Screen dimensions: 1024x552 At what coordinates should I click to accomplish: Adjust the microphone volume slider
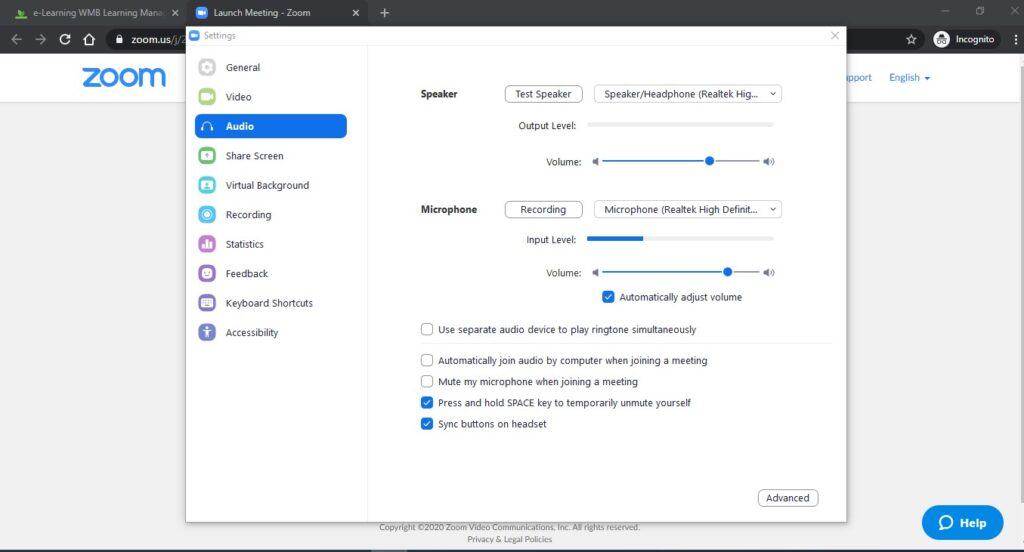727,272
